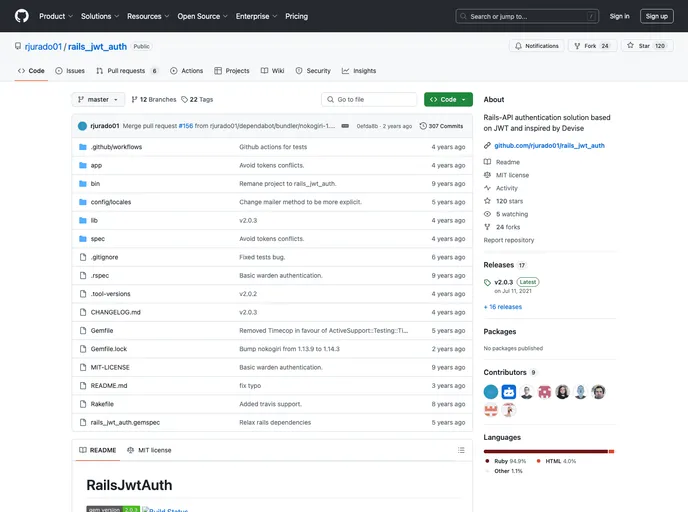The image size is (688, 512).
Task: Open the MIT license link in About
Action: pyautogui.click(x=512, y=175)
